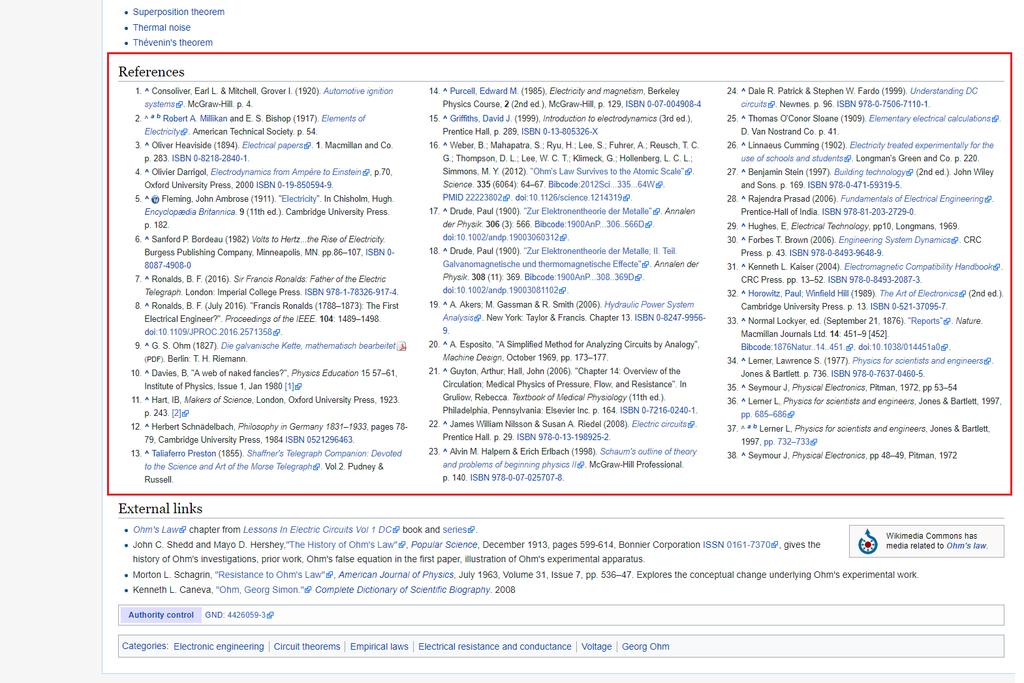The height and width of the screenshot is (683, 1024).
Task: Visit the Taliaferro Preston link
Action: tap(184, 453)
